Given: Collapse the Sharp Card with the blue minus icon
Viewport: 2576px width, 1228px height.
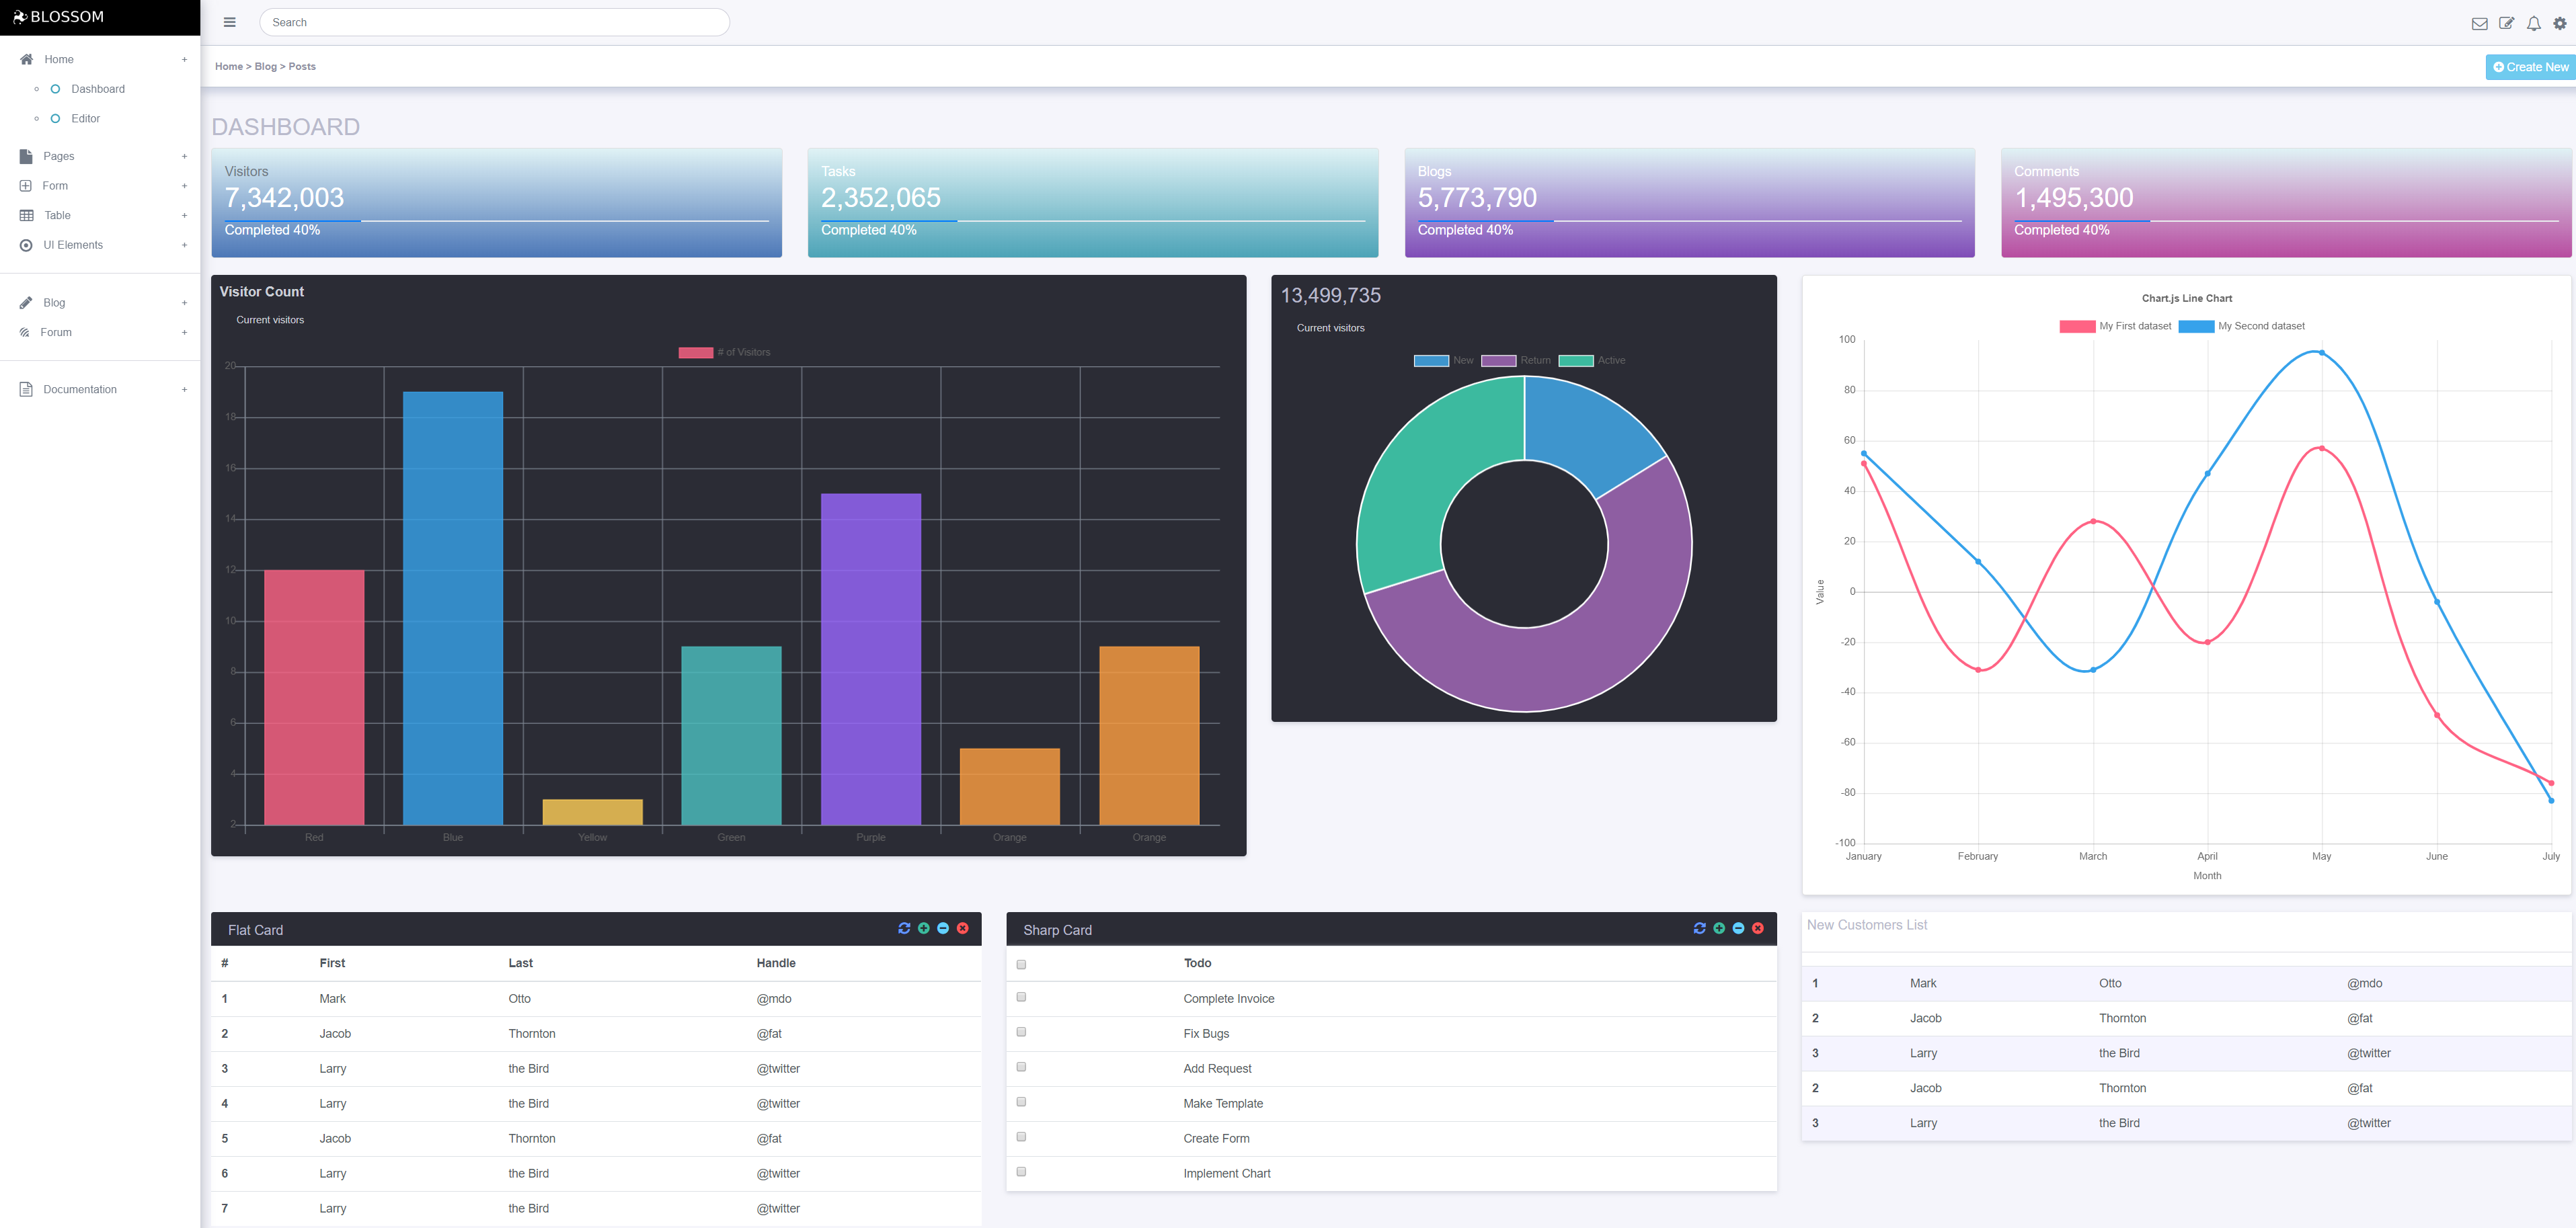Looking at the screenshot, I should (1739, 928).
